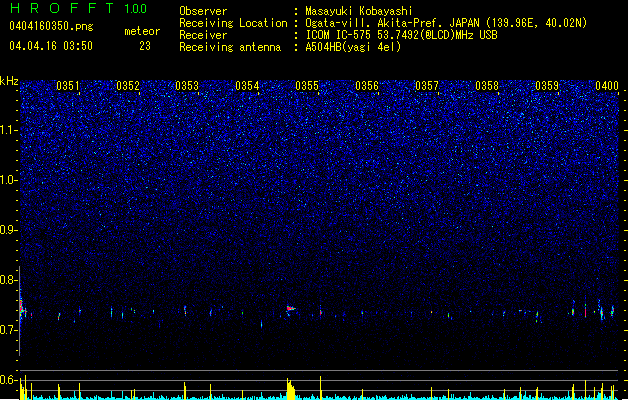This screenshot has width=629, height=400.
Task: Click the 0351 time marker
Action: (68, 86)
